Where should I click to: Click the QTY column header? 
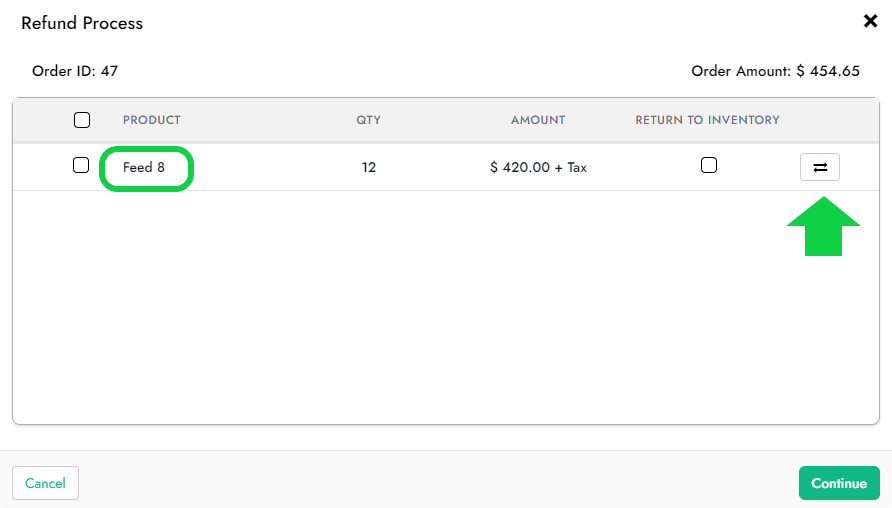[x=369, y=120]
